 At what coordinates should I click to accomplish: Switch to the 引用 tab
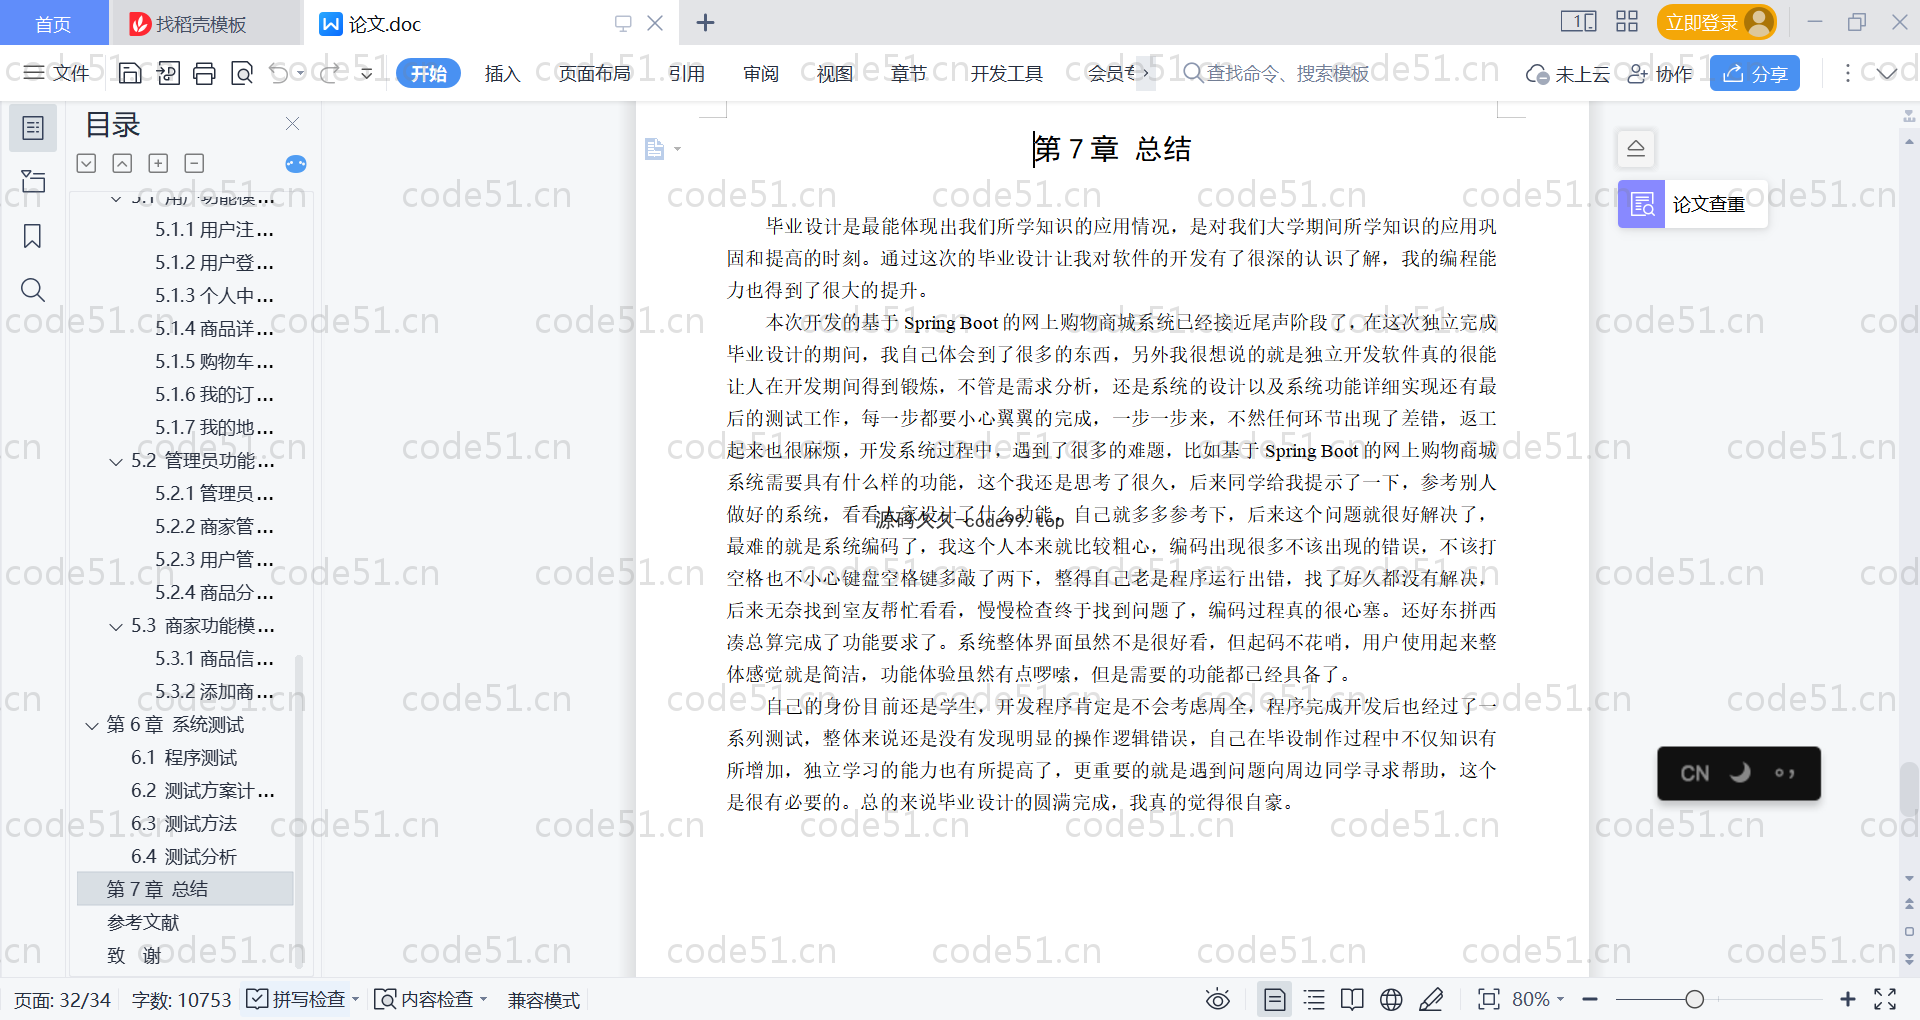(x=687, y=73)
